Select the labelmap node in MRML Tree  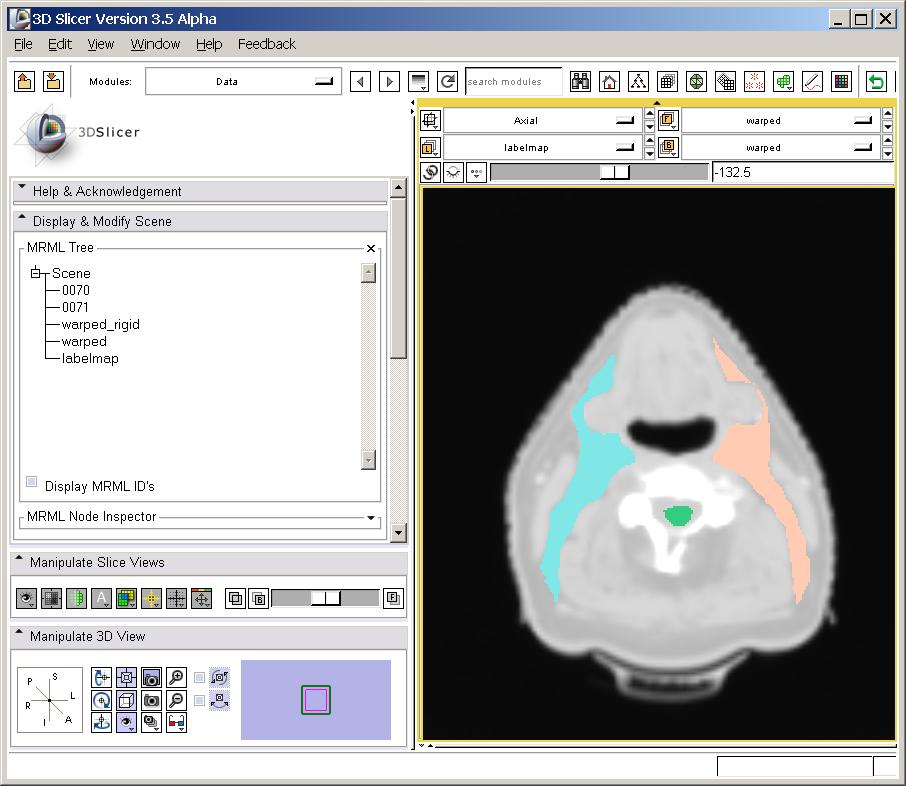pos(90,358)
